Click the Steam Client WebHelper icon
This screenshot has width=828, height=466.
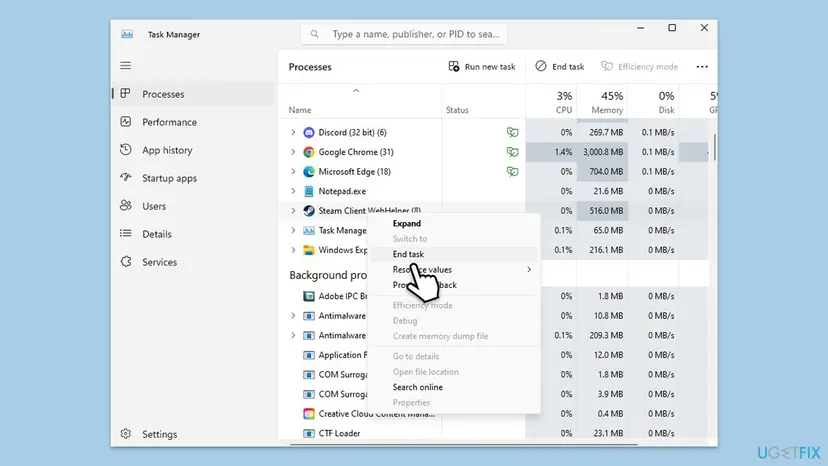click(x=309, y=210)
